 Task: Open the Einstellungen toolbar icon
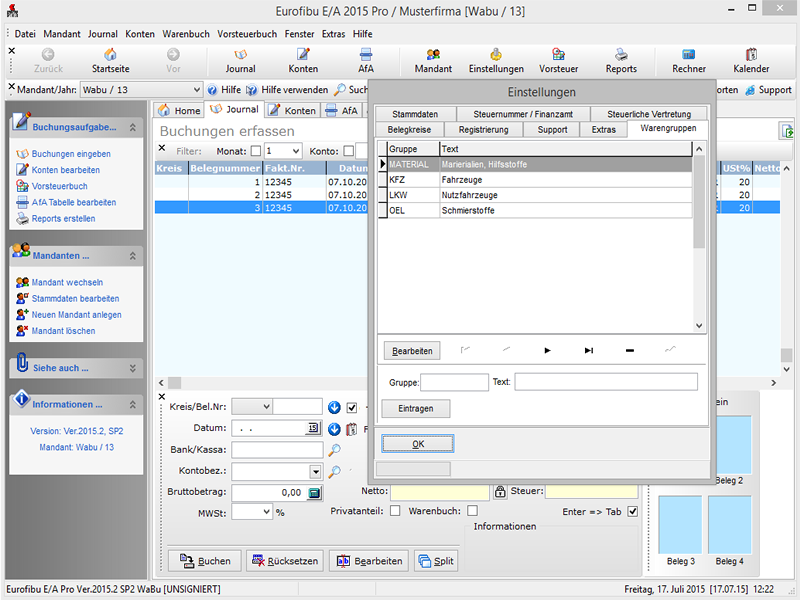point(496,61)
